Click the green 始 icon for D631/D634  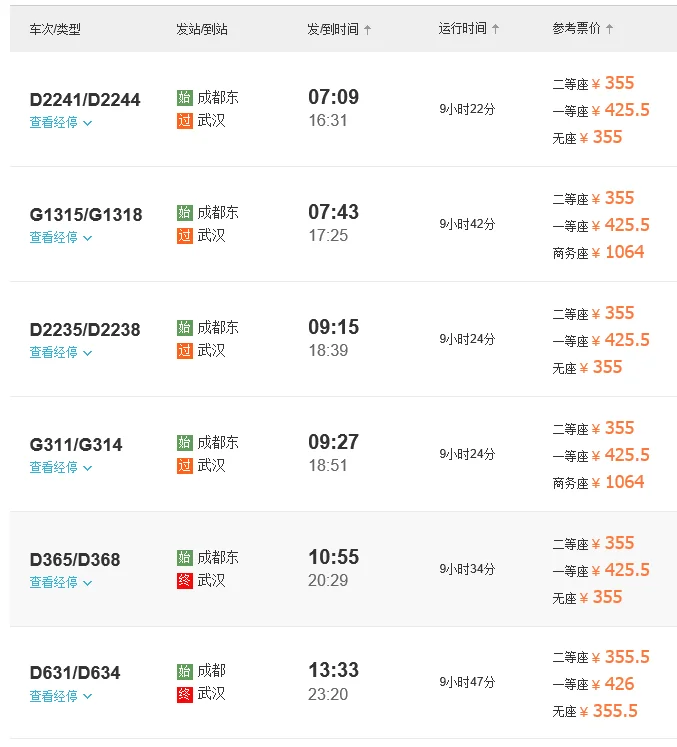point(184,671)
